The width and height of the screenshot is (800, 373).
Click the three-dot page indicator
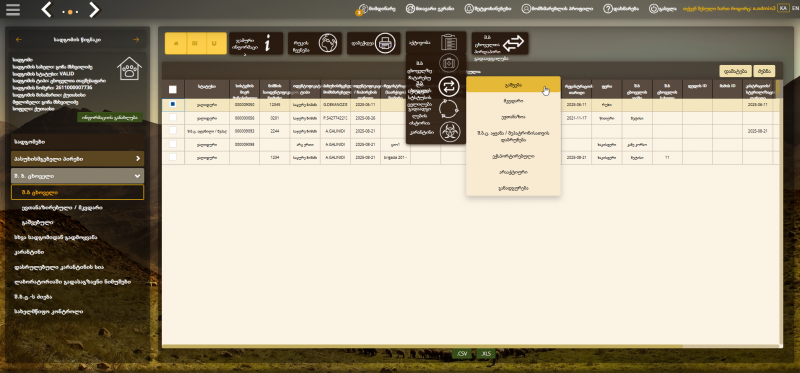coord(70,11)
